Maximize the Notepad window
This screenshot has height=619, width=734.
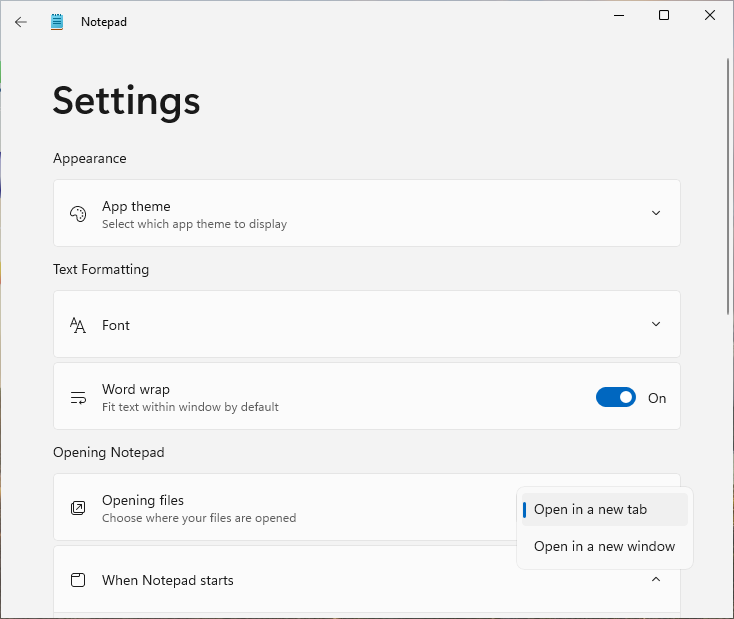664,15
